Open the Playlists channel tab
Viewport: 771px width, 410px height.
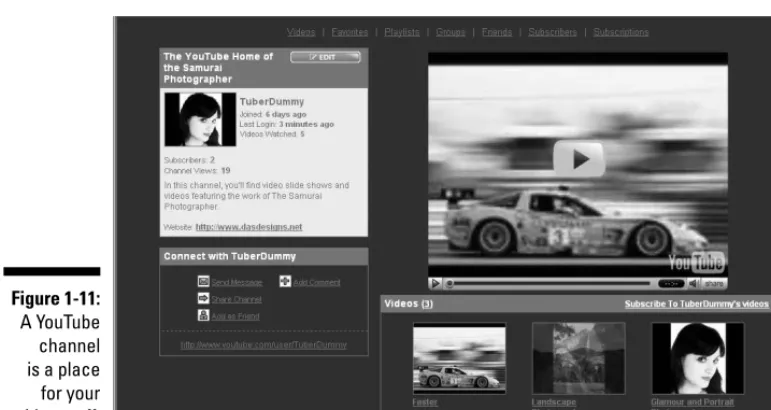click(x=402, y=32)
